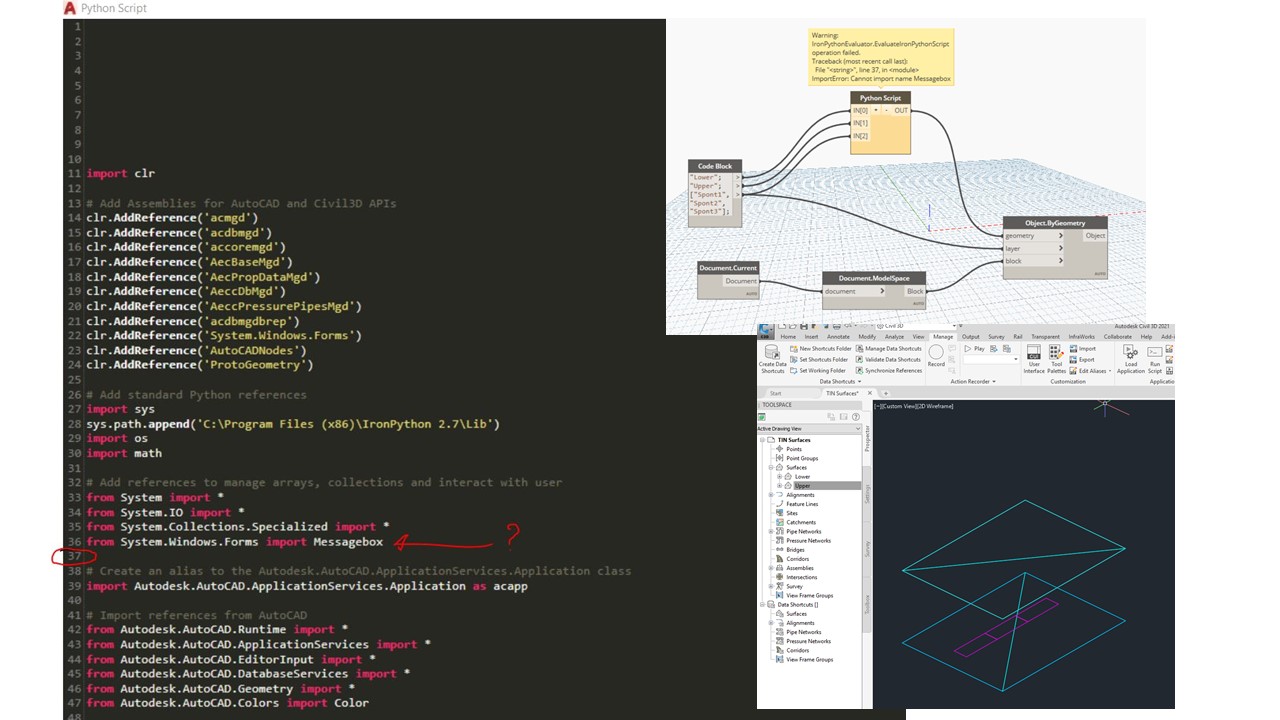This screenshot has width=1280, height=720.
Task: Open the Settings vertical toolspace tab
Action: (x=867, y=495)
